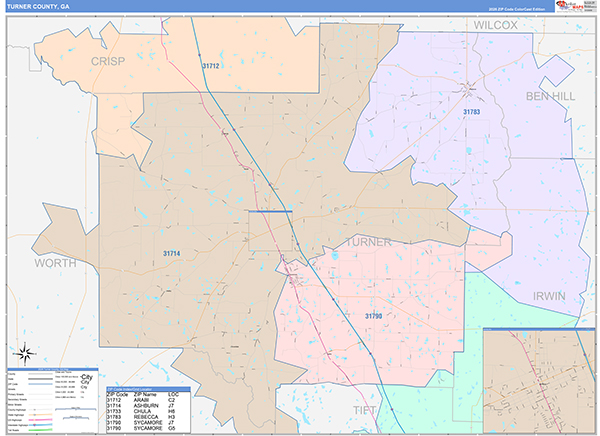Click the ZIP Code Index/Grid Locator title bar
This screenshot has height=436, width=600.
(x=148, y=389)
